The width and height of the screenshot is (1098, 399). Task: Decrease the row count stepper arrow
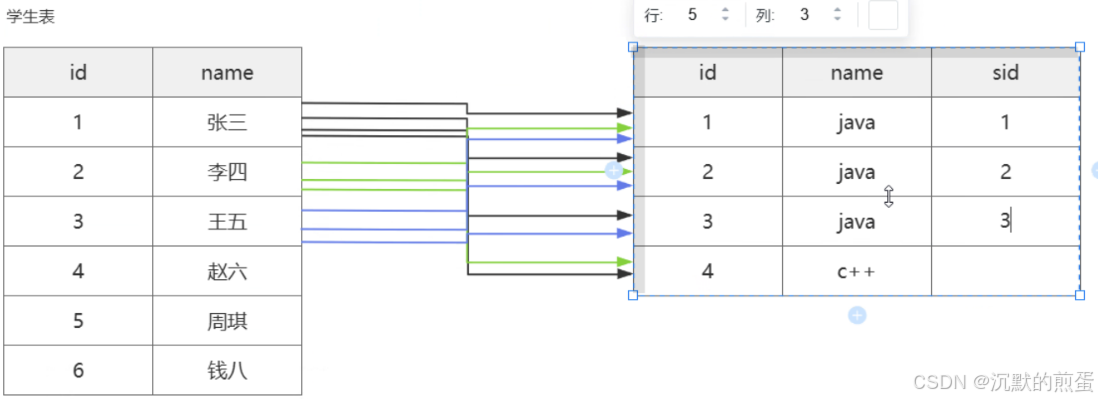pyautogui.click(x=725, y=19)
